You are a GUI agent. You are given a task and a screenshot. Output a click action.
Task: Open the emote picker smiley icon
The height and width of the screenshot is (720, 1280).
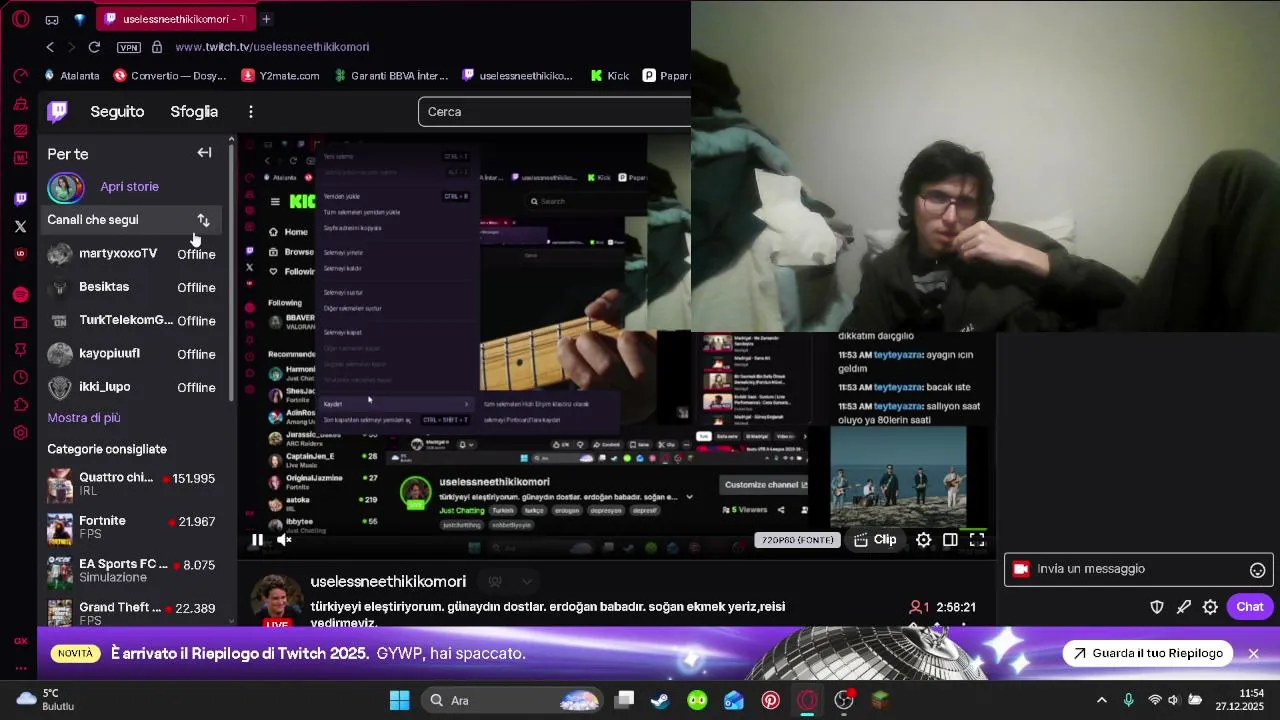(1257, 570)
